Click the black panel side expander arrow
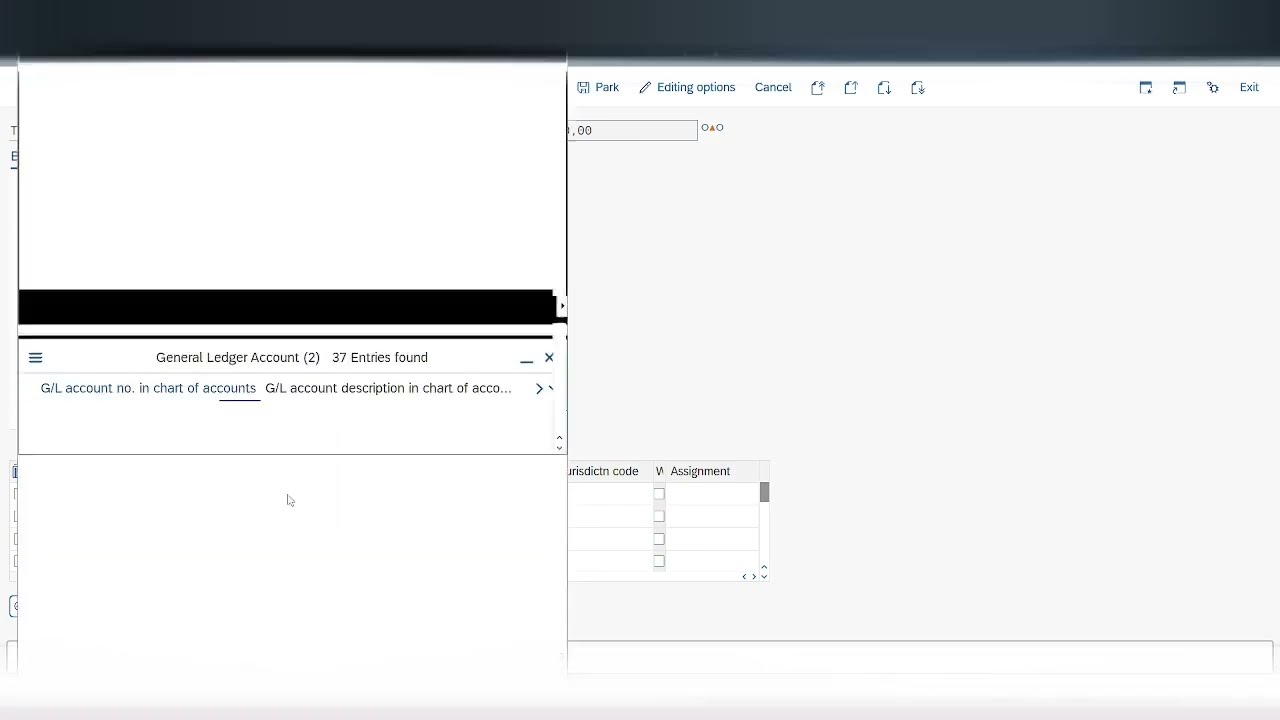 tap(562, 306)
